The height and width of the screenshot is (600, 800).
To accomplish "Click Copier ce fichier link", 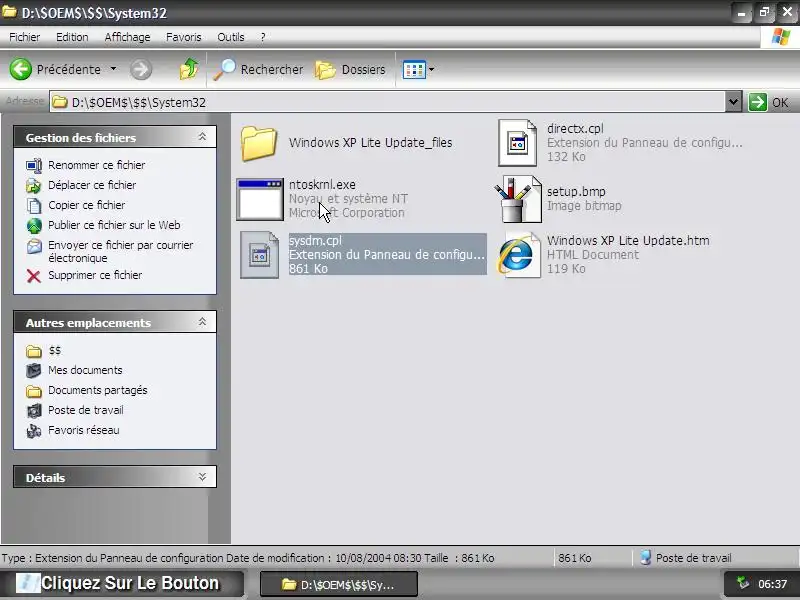I will click(86, 205).
